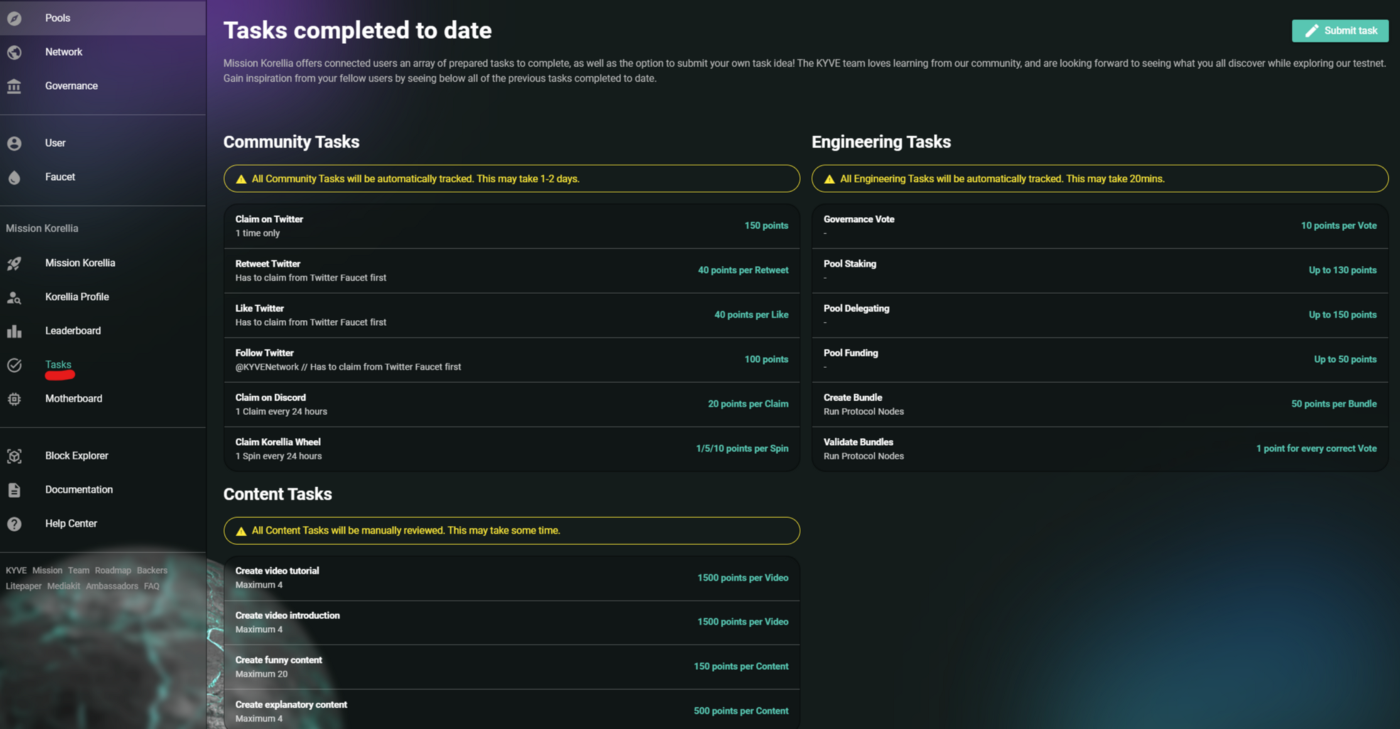
Task: Select the Pool Delegating task row
Action: 1100,315
